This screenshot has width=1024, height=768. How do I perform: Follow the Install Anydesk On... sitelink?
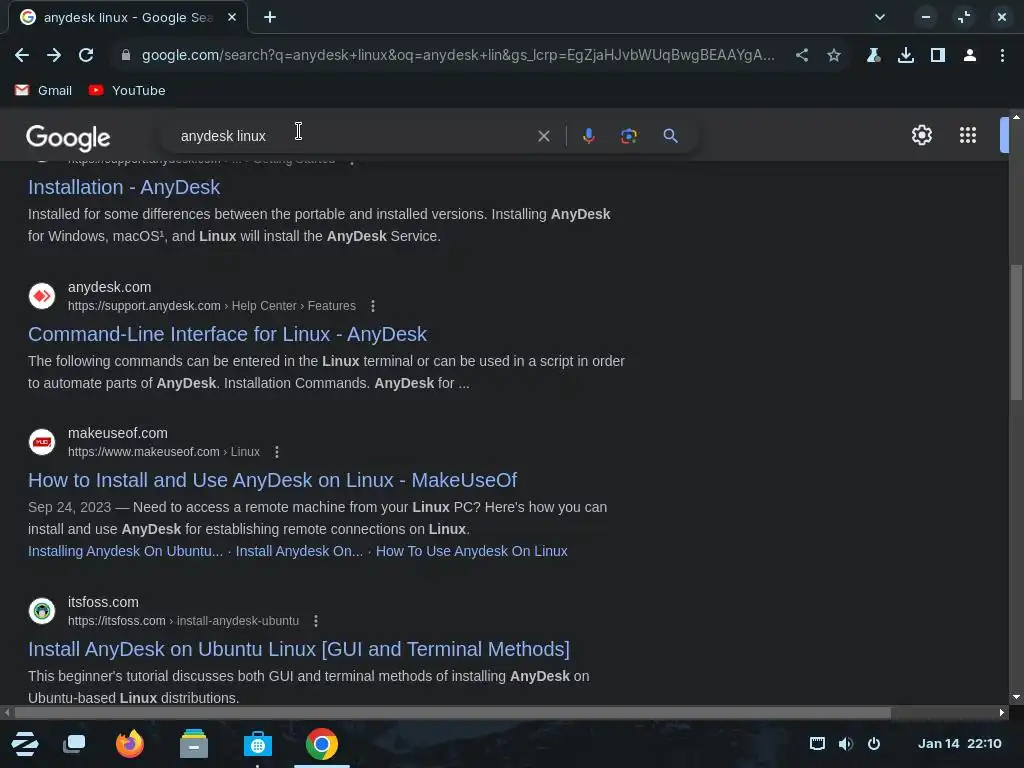(299, 551)
